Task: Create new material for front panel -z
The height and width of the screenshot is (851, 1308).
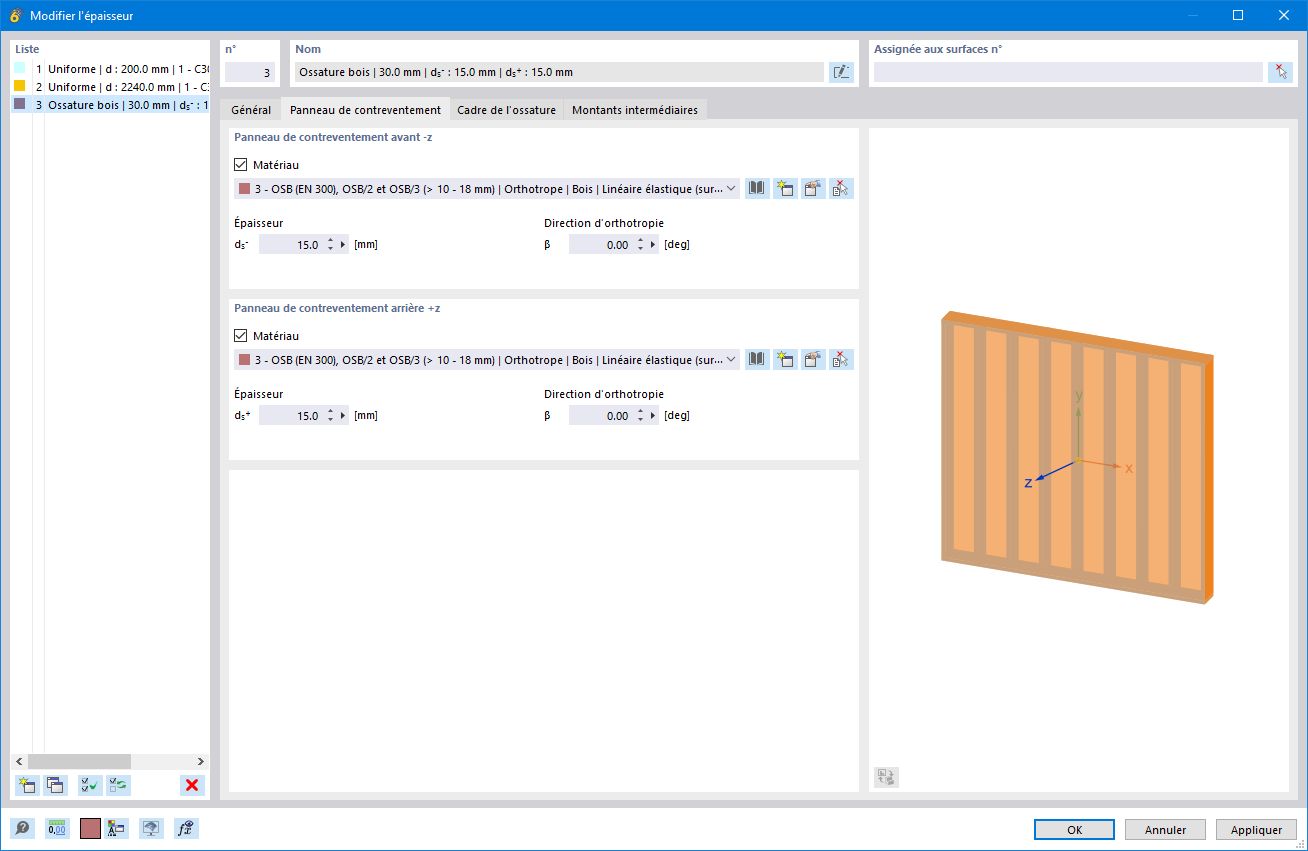Action: click(785, 188)
